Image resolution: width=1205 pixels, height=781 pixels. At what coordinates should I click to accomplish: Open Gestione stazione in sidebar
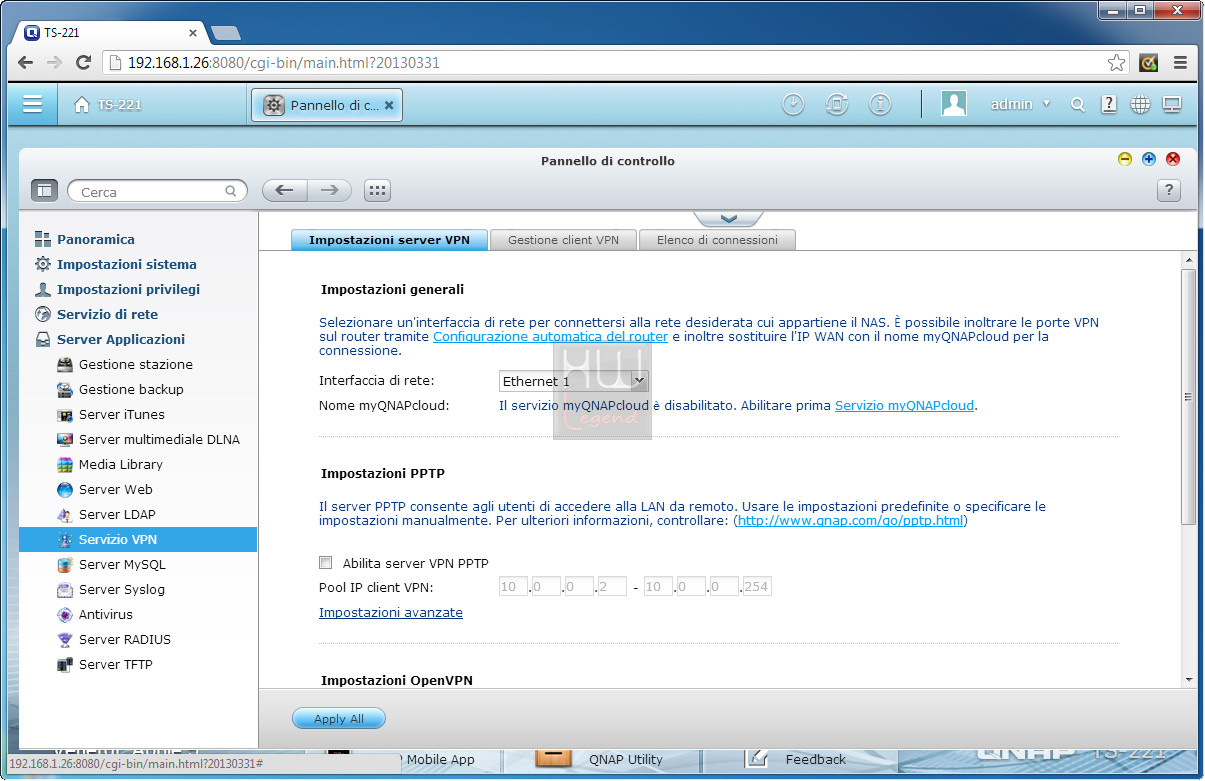click(x=138, y=365)
